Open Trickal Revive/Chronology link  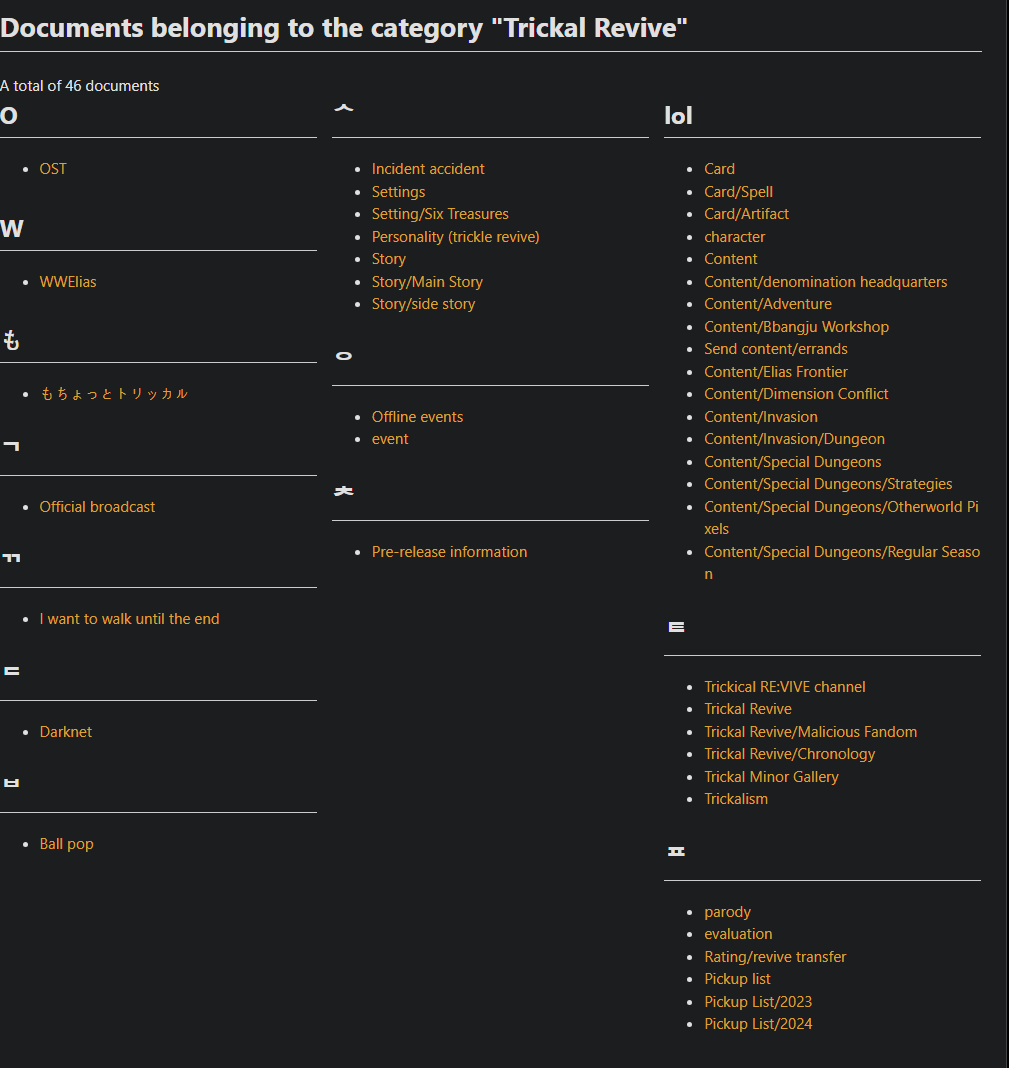(790, 755)
